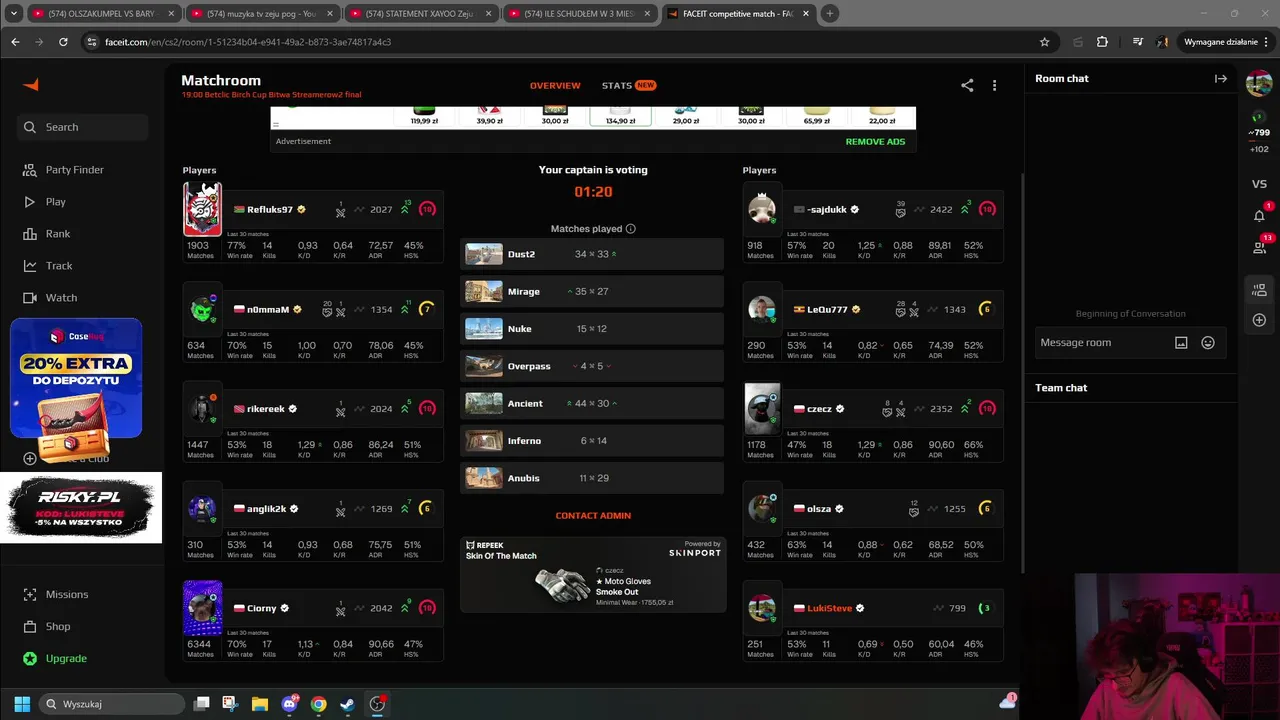Select the Mirage map row
This screenshot has height=720, width=1280.
click(592, 292)
